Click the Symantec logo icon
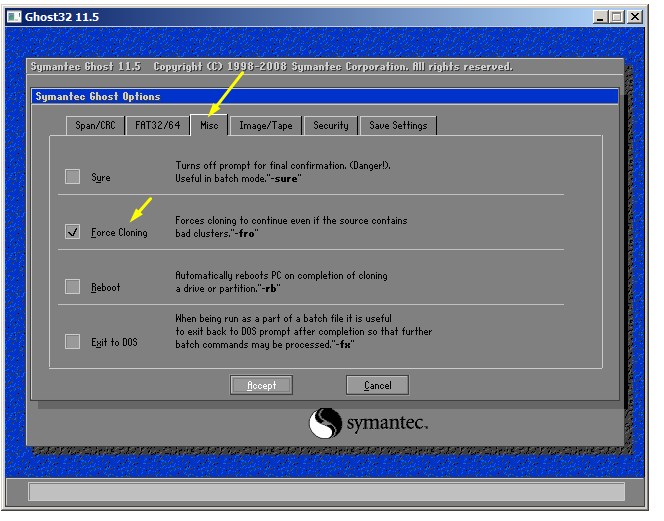 coord(325,423)
